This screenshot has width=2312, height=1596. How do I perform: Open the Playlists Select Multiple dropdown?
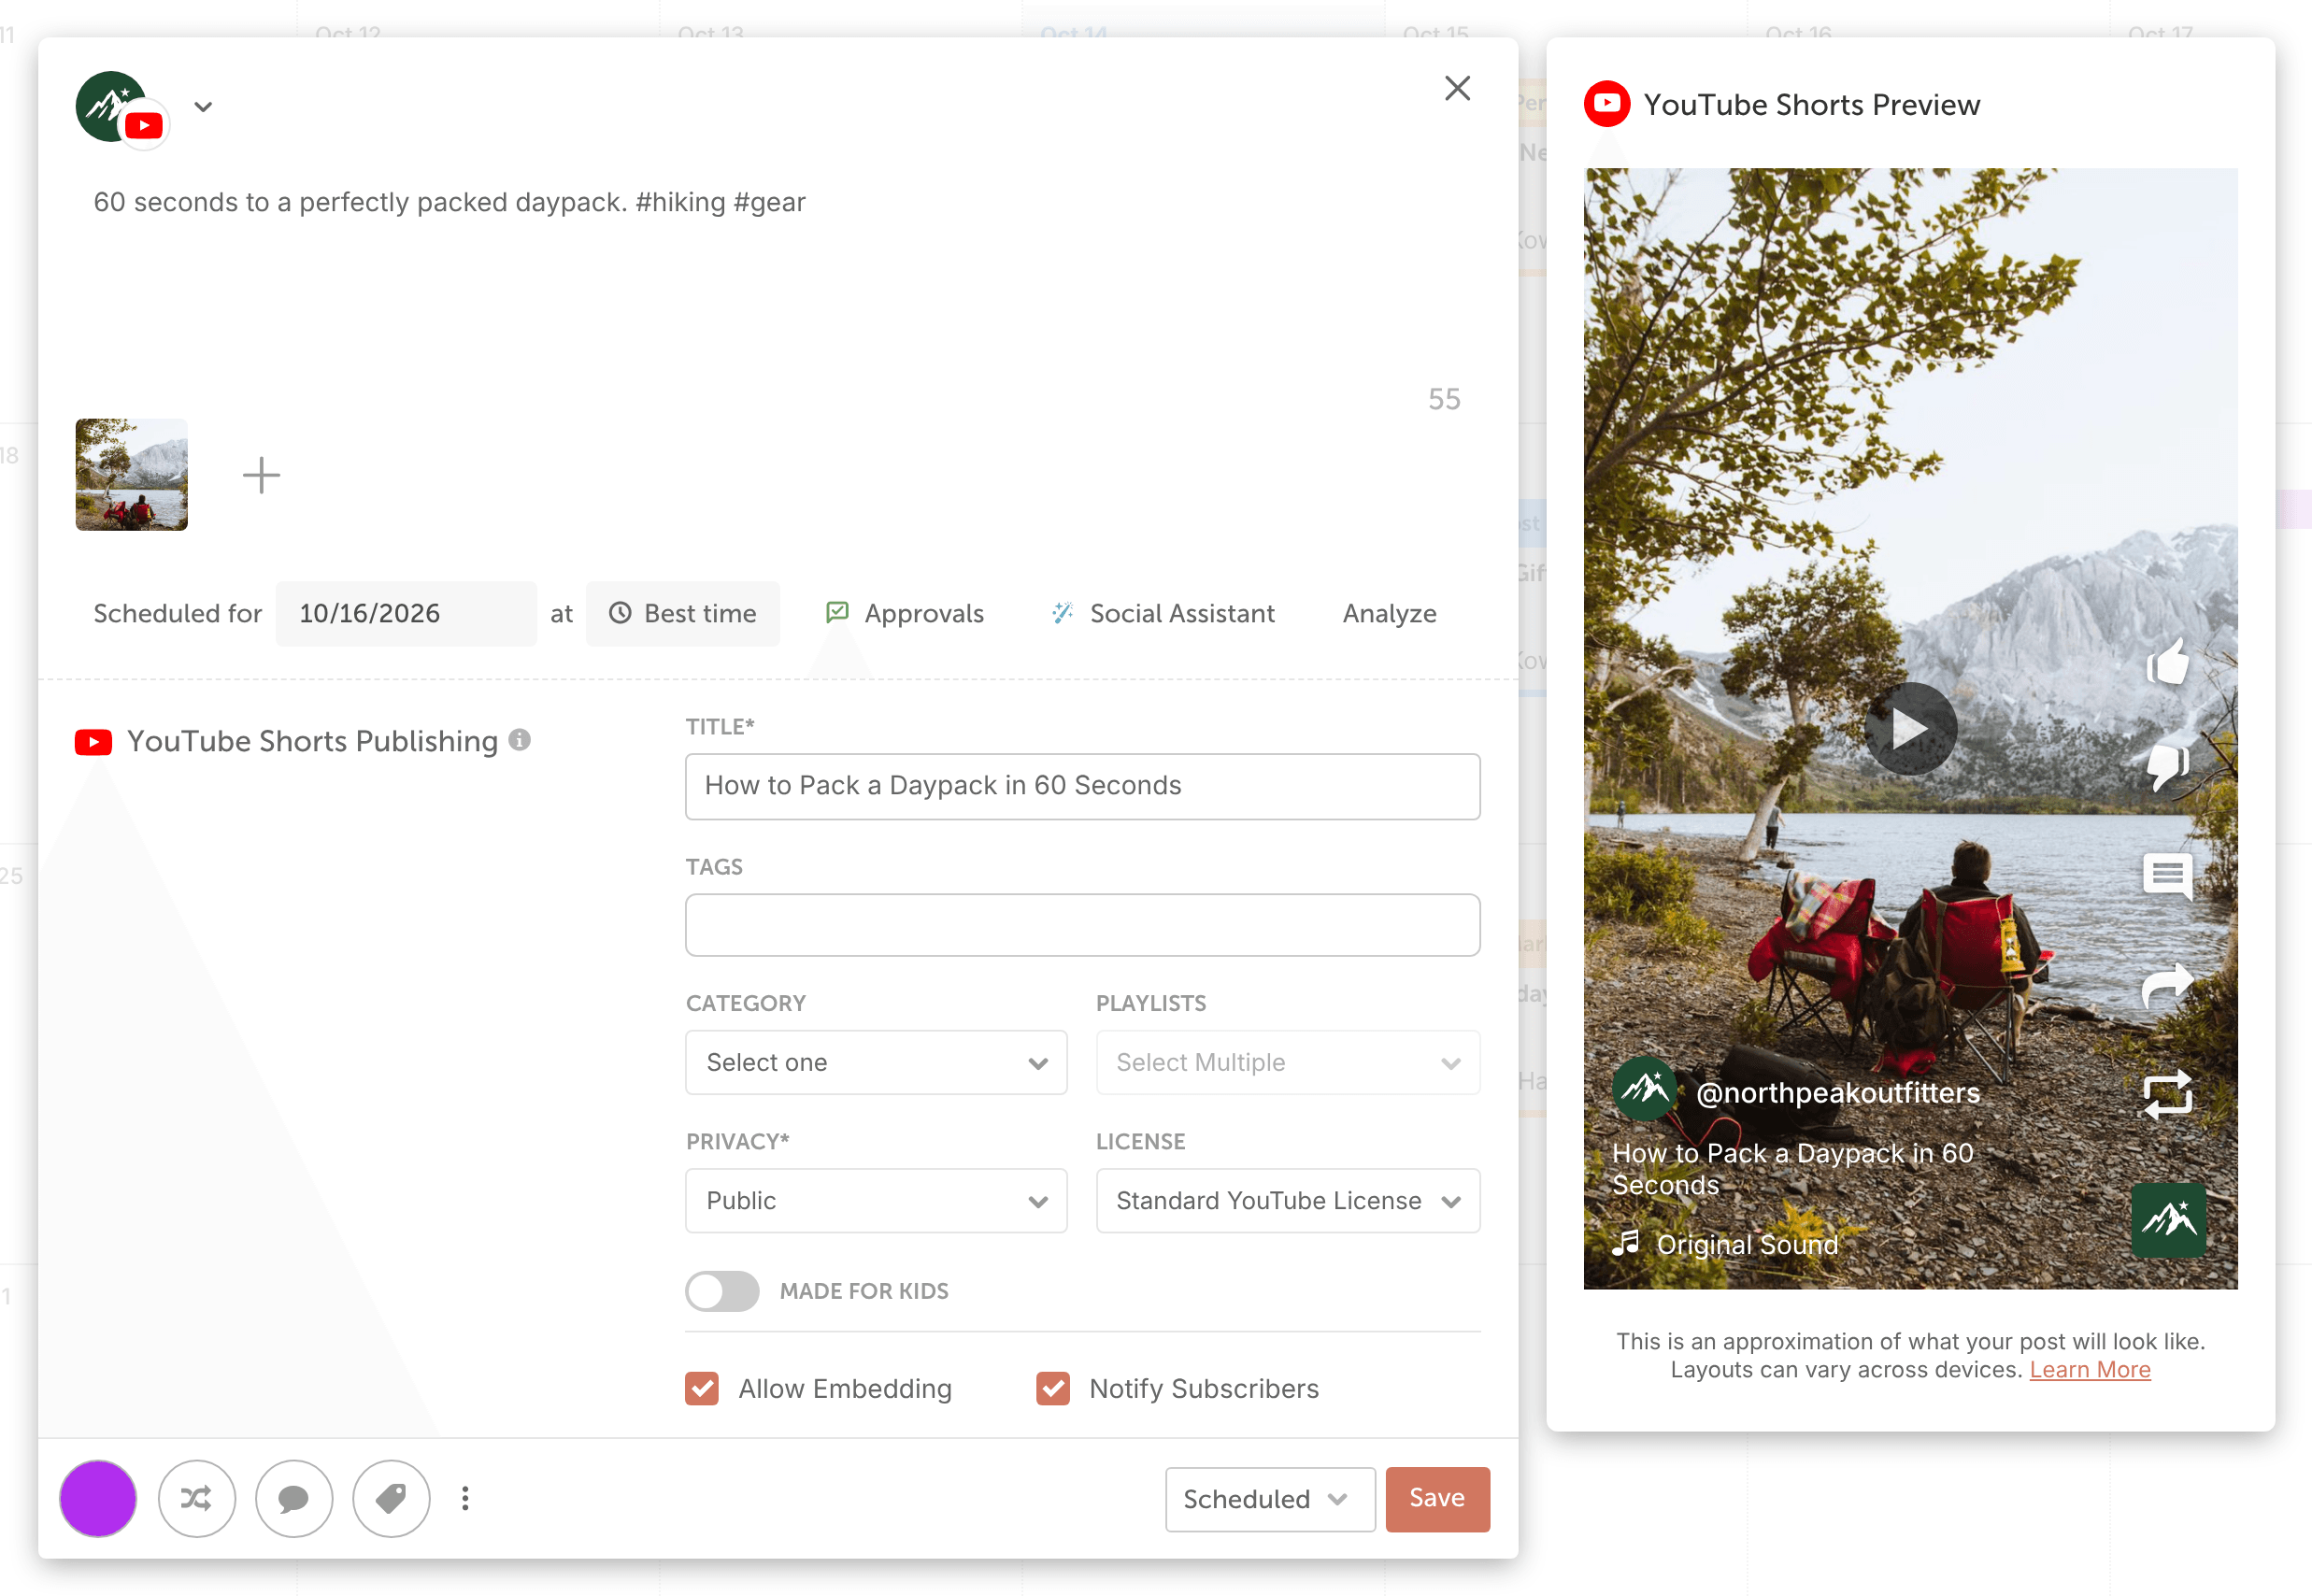[x=1287, y=1062]
